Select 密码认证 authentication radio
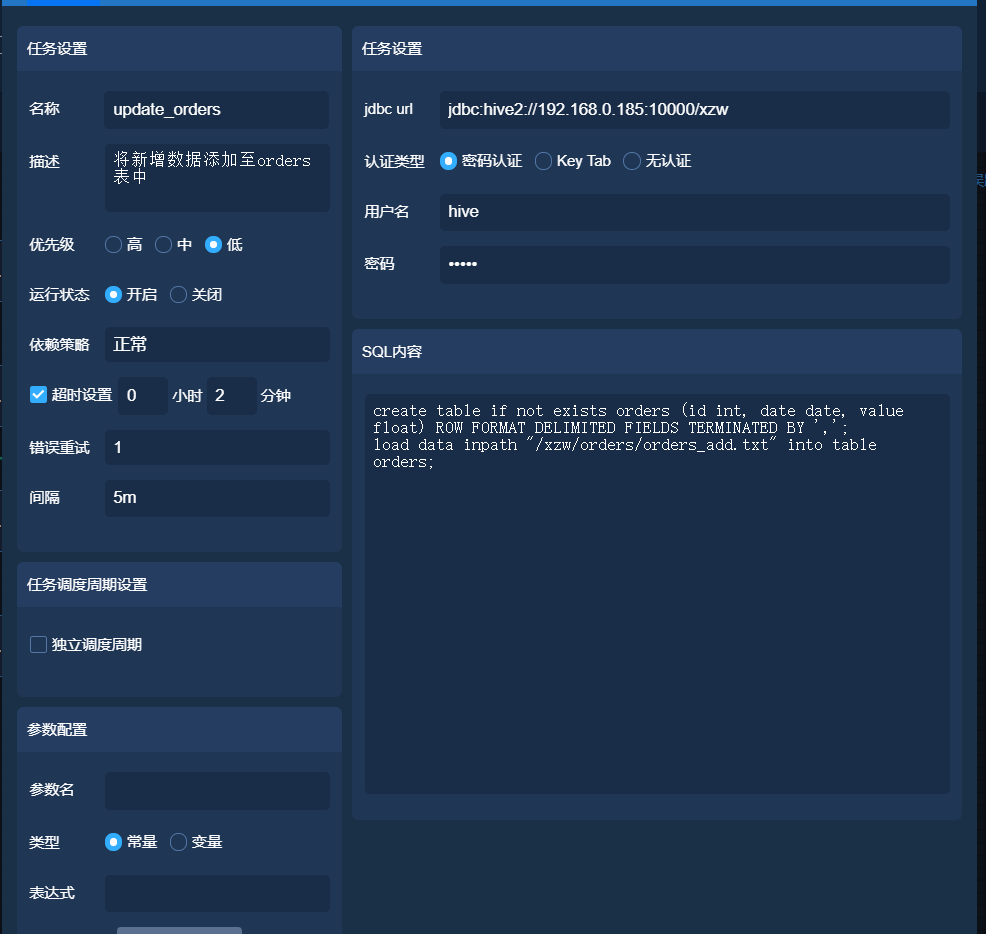Image resolution: width=986 pixels, height=934 pixels. [x=449, y=161]
